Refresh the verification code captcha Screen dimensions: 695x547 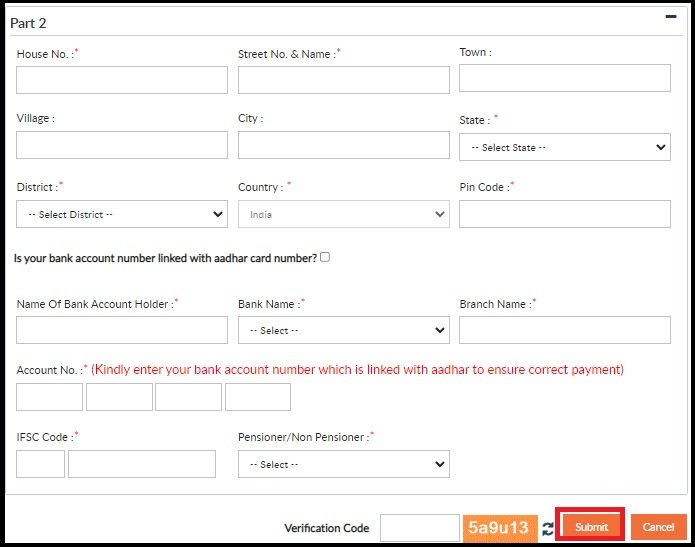click(548, 528)
